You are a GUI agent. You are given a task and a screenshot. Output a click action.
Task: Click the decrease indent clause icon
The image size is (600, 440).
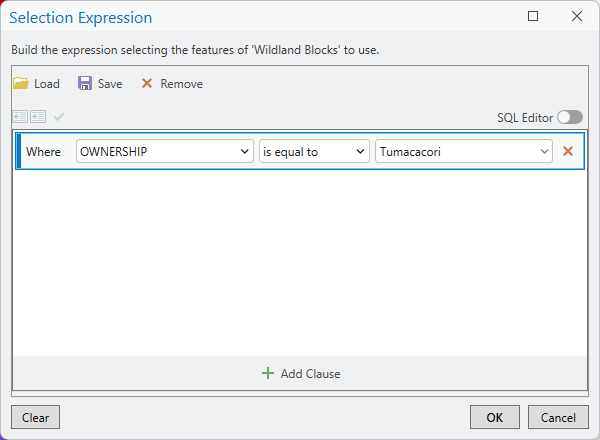20,117
